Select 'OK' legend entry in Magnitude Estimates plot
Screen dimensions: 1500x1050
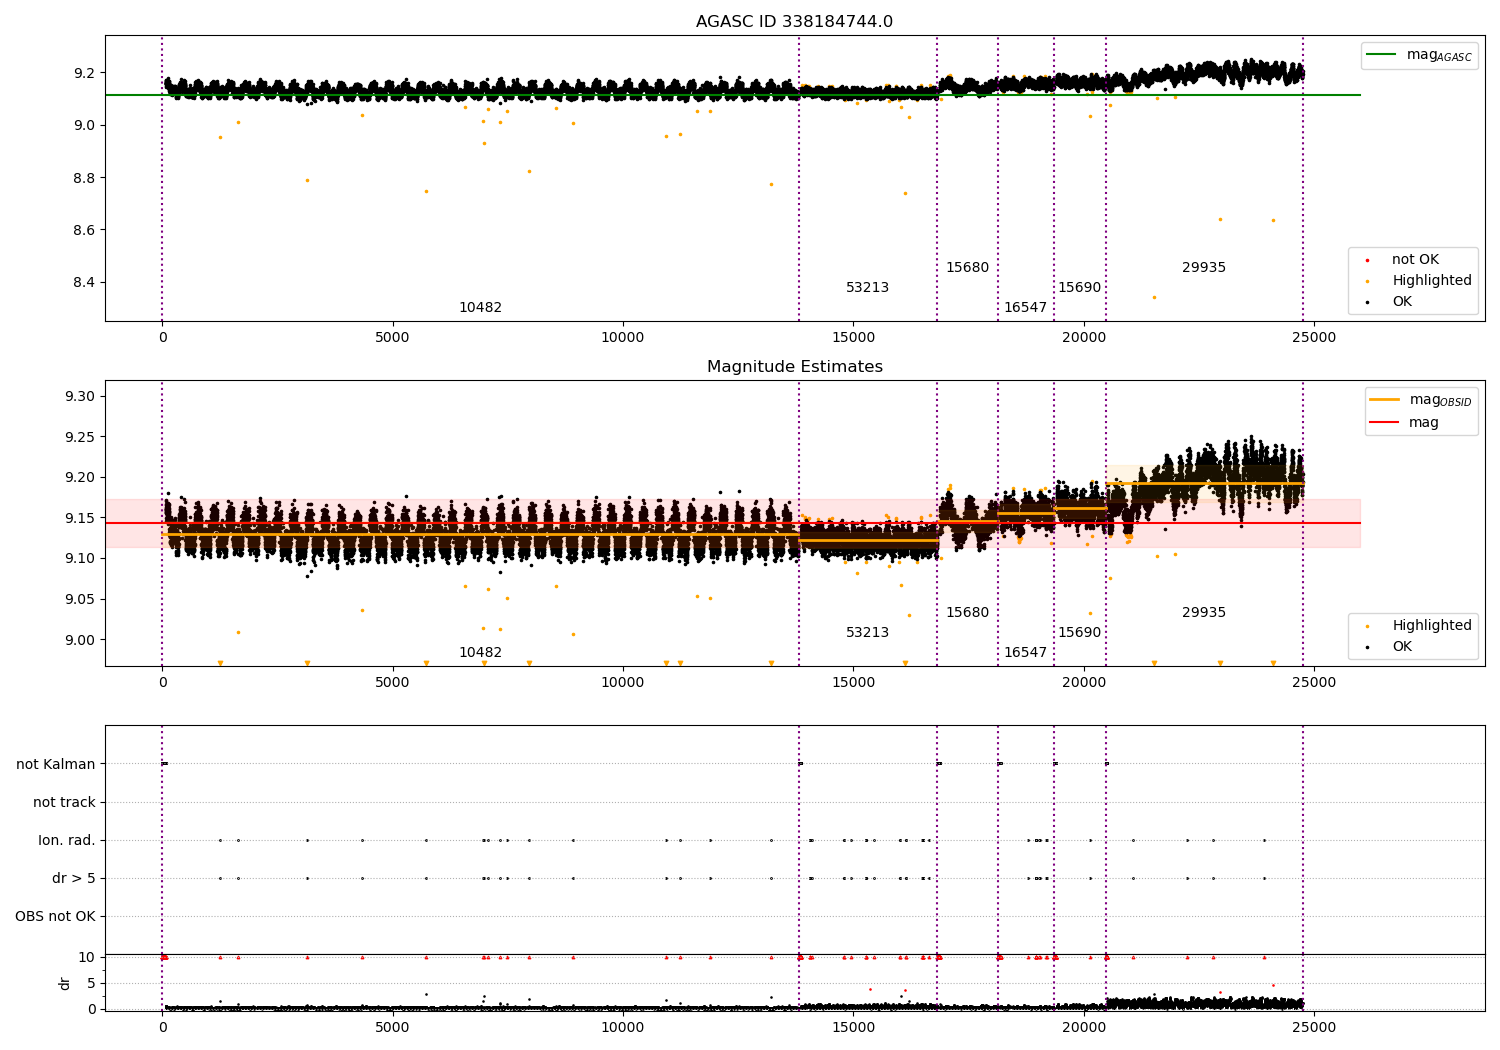[1402, 647]
